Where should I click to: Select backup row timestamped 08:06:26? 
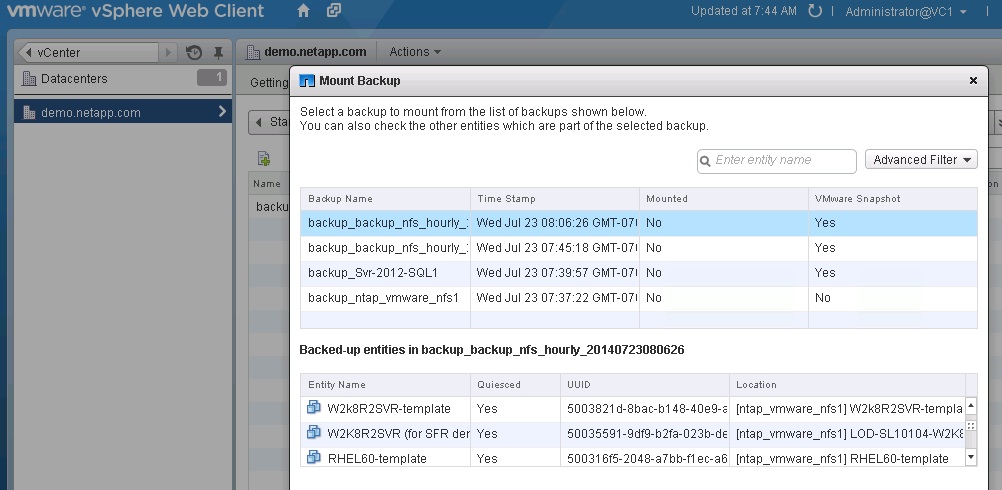coord(639,223)
